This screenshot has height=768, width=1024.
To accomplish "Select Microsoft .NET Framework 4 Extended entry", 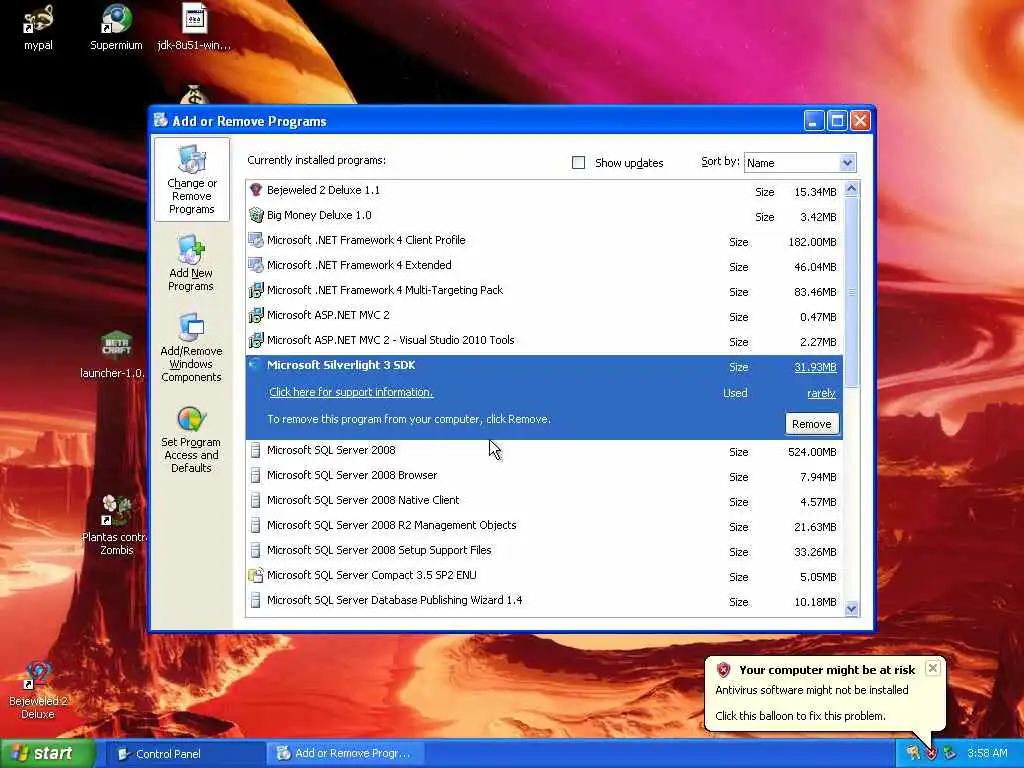I will [545, 266].
